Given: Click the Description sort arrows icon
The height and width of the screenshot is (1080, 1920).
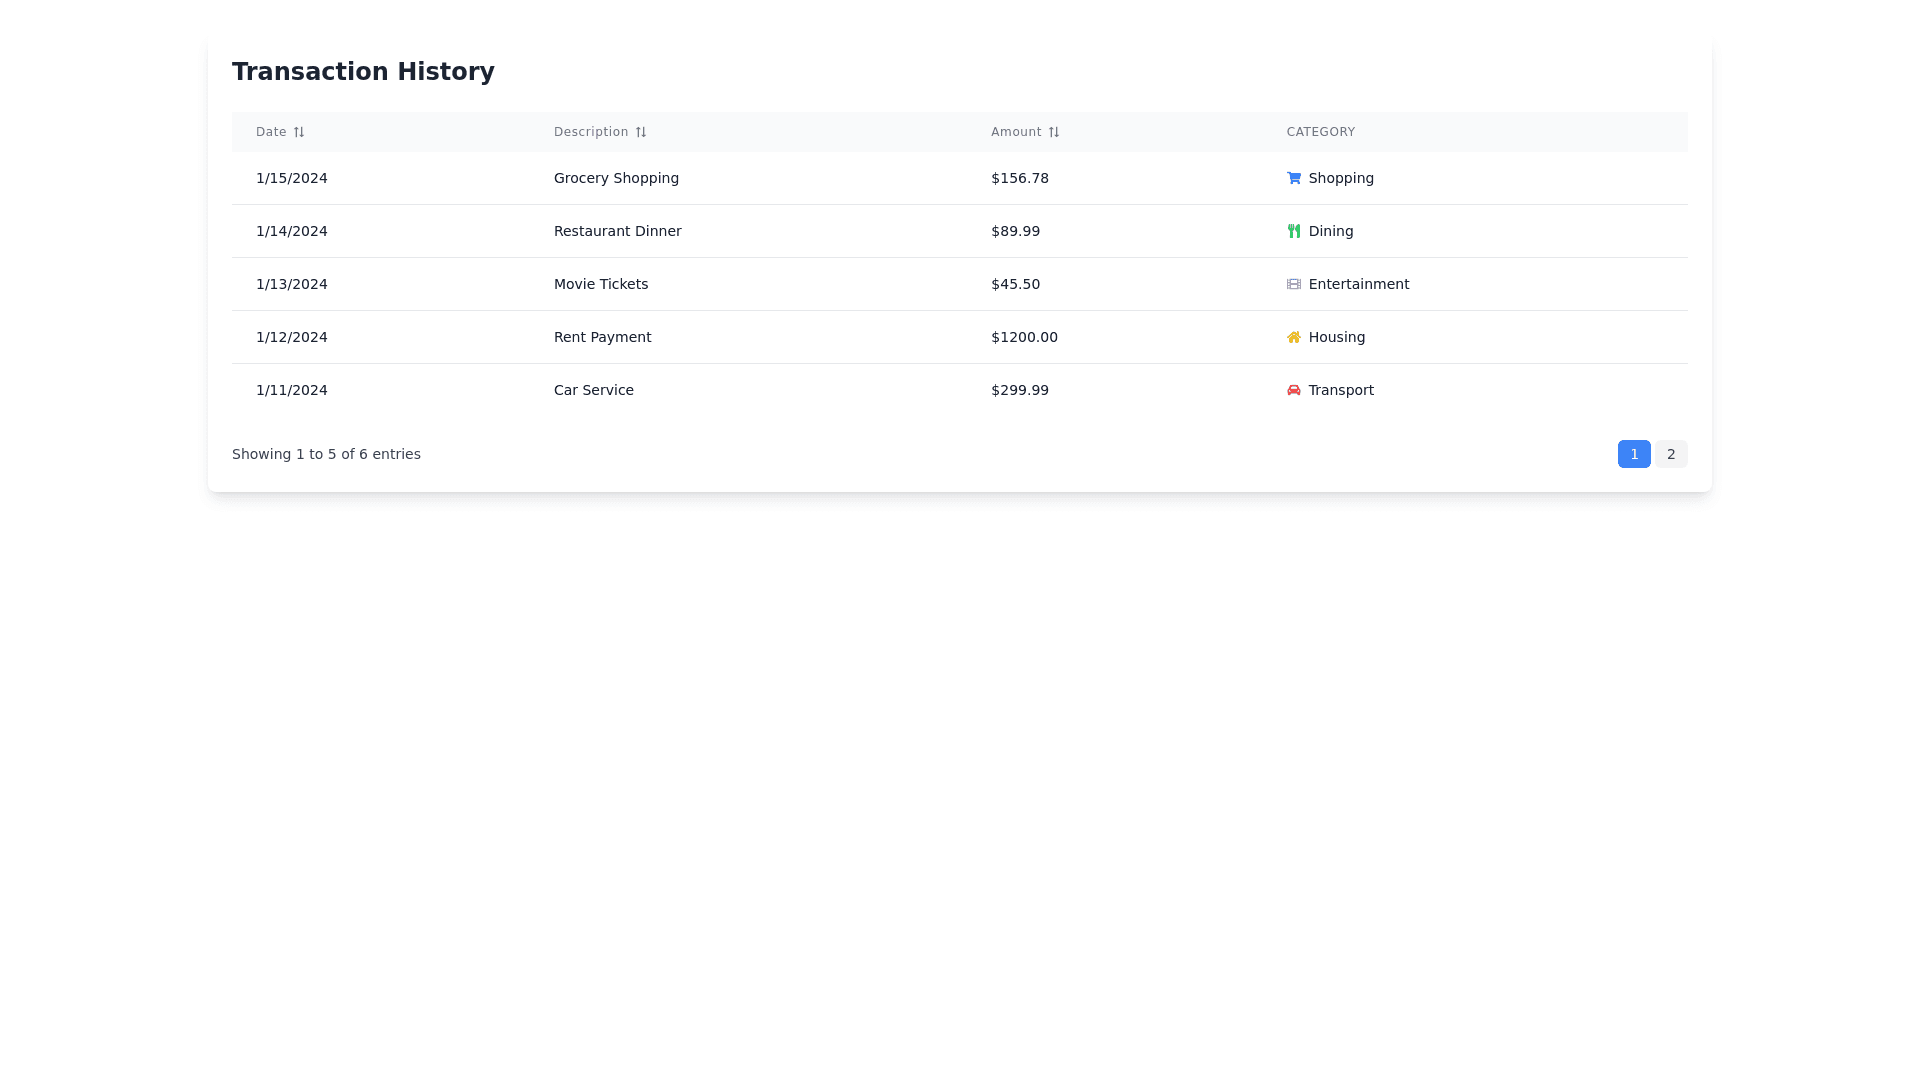Looking at the screenshot, I should click(640, 132).
